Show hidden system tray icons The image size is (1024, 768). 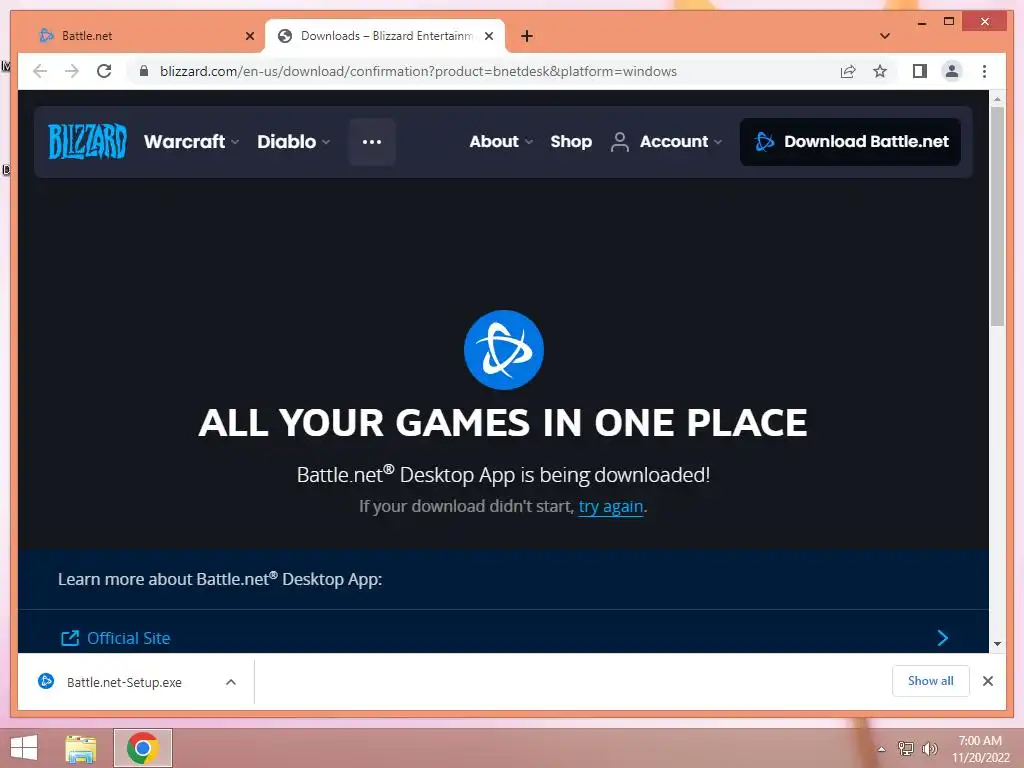[x=882, y=749]
